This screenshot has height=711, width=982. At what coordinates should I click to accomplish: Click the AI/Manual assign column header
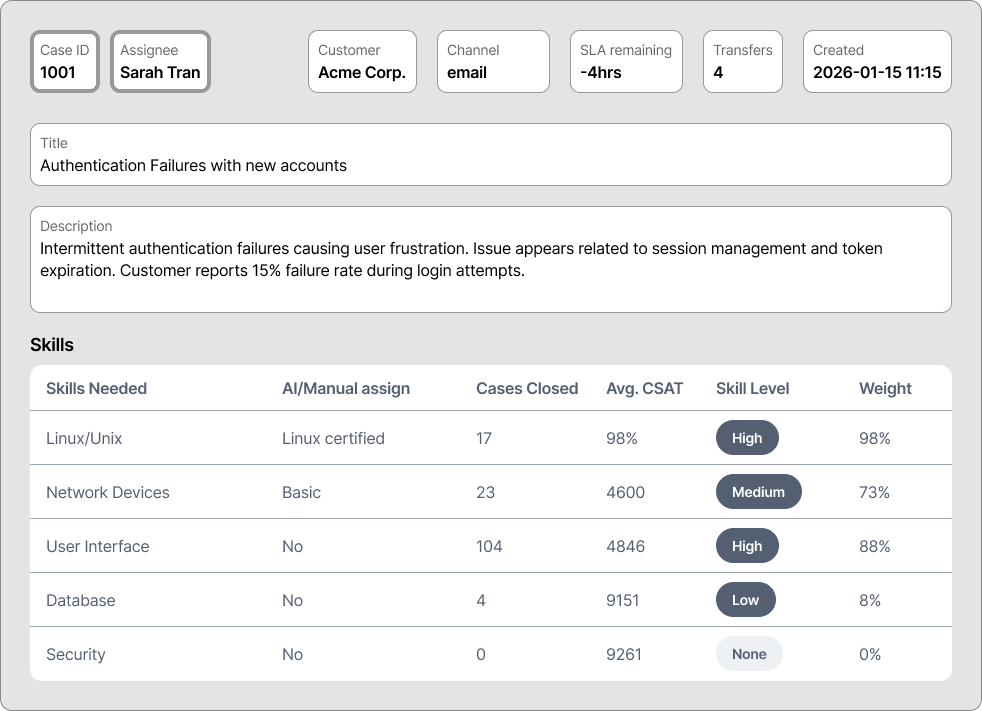(x=346, y=388)
